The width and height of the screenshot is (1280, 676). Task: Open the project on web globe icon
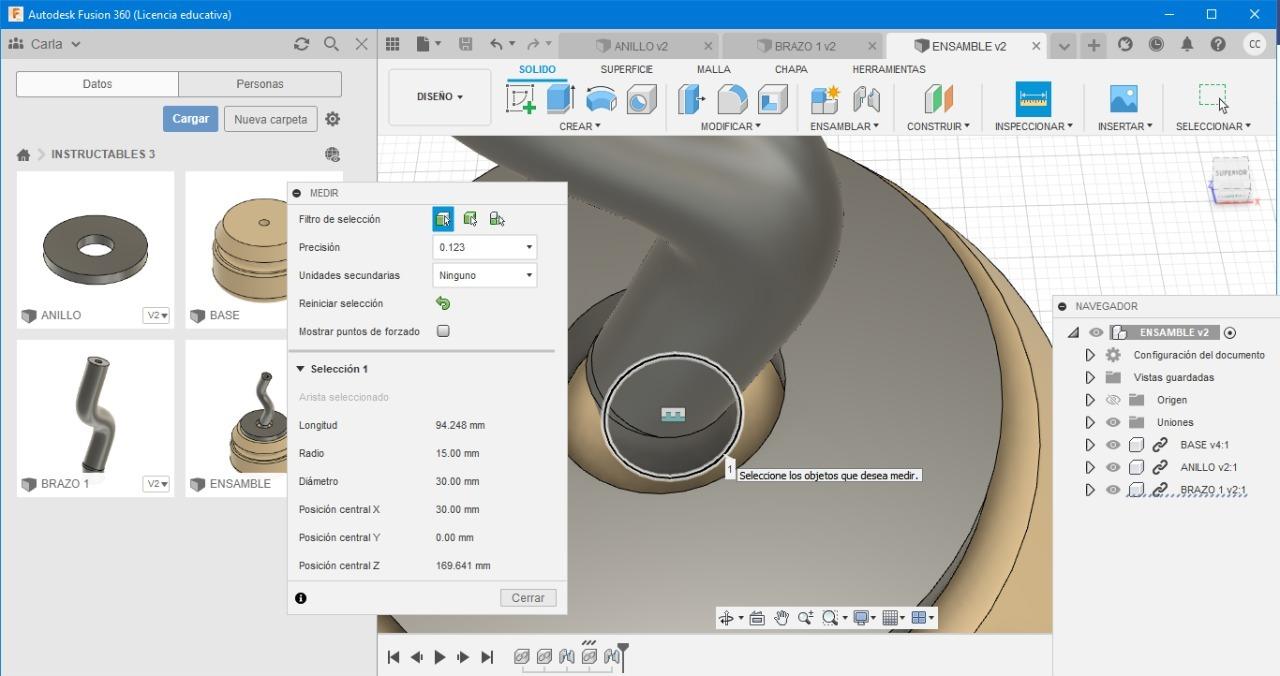tap(332, 154)
